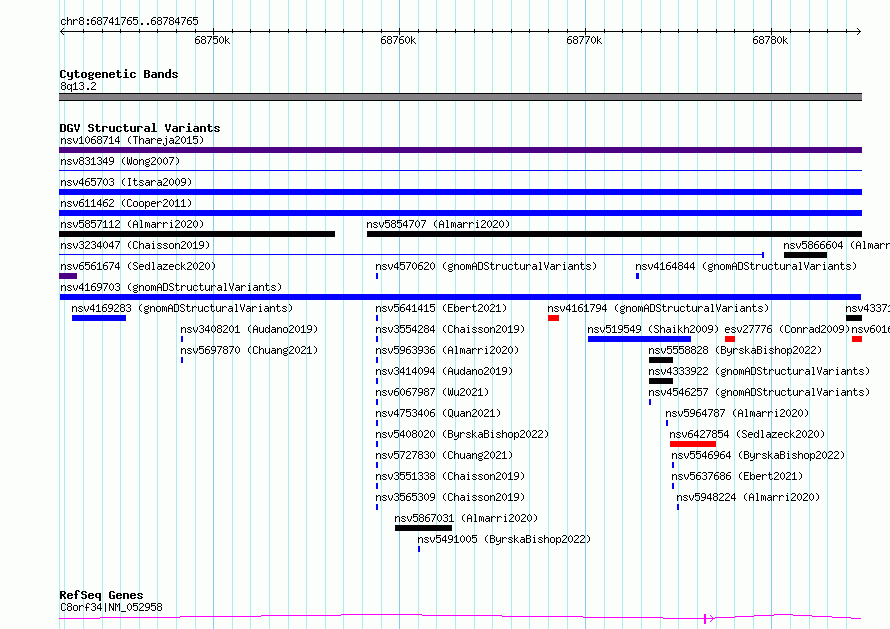Open nsv5637686 (Ebert2021) label

pyautogui.click(x=737, y=476)
